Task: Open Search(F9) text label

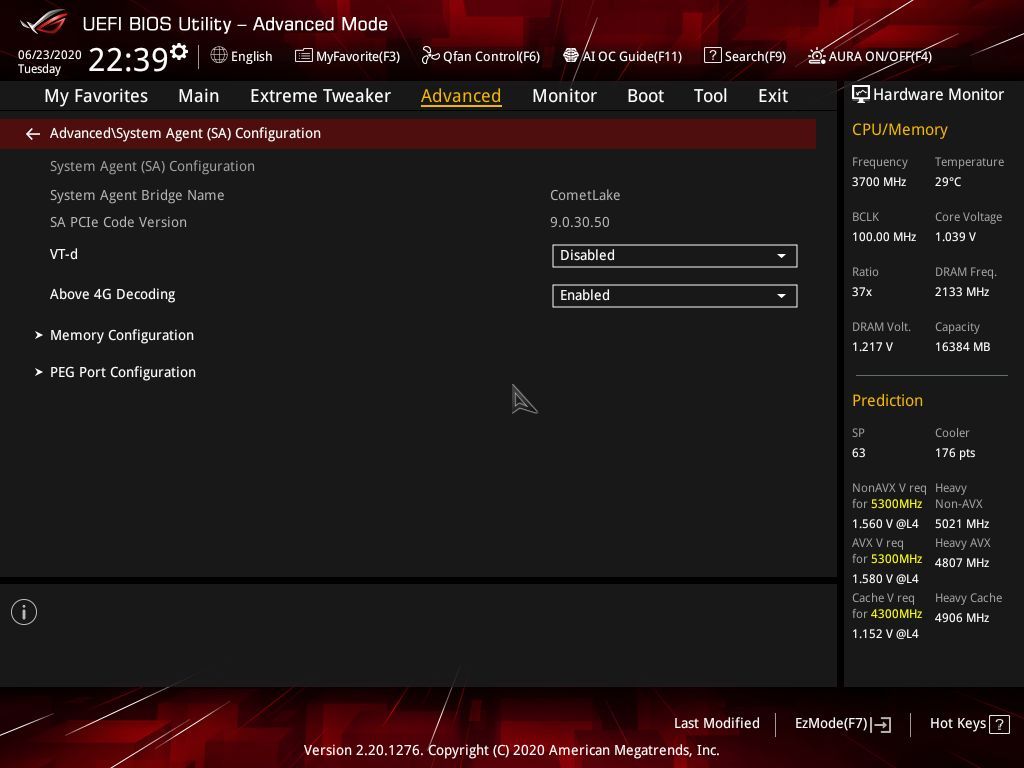Action: [x=755, y=57]
